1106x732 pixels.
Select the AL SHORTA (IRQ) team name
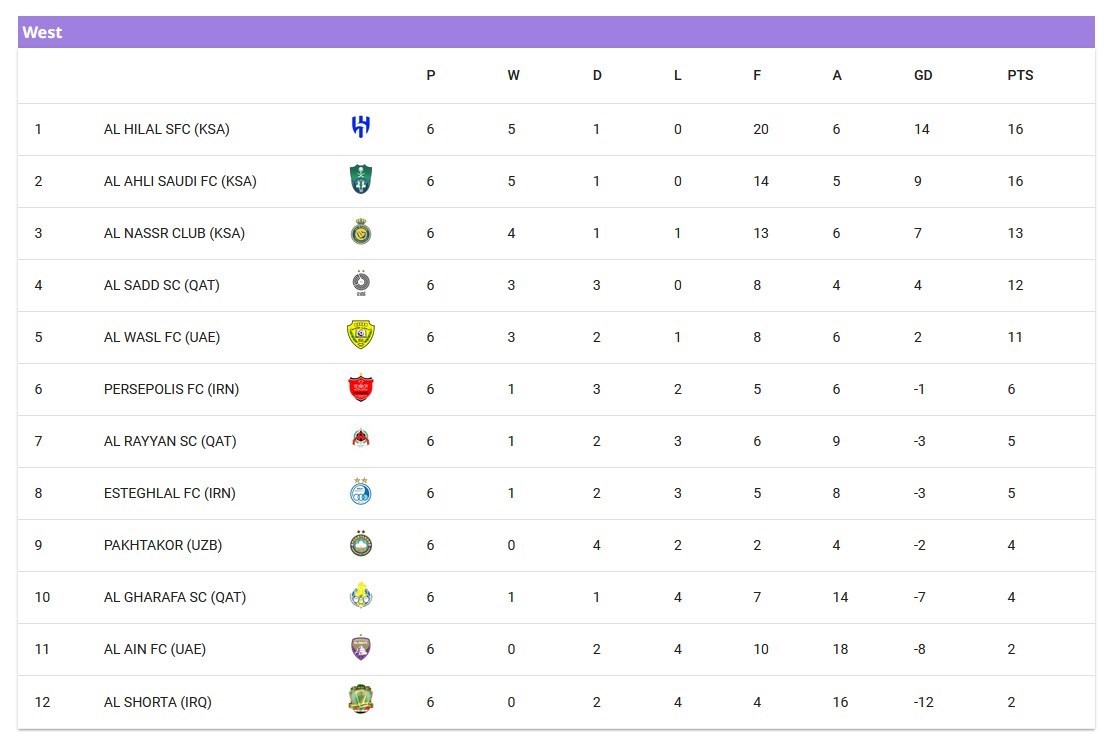157,702
